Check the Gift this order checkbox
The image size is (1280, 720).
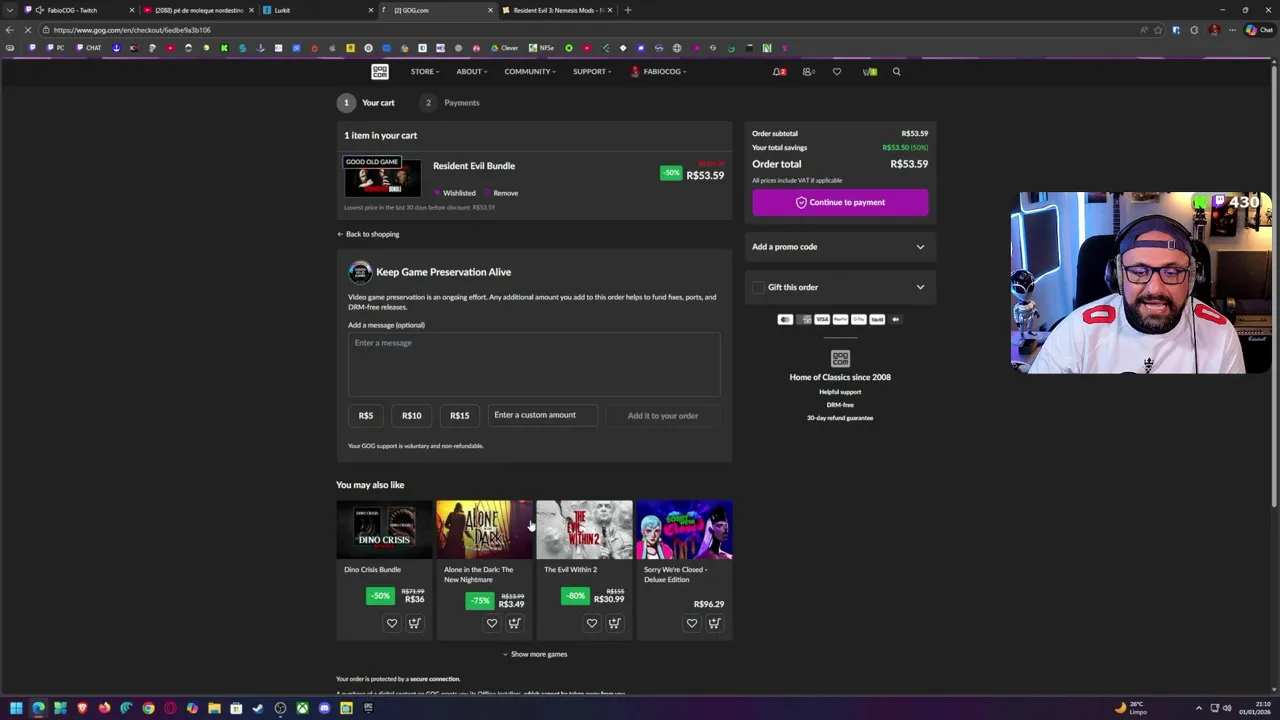coord(758,287)
